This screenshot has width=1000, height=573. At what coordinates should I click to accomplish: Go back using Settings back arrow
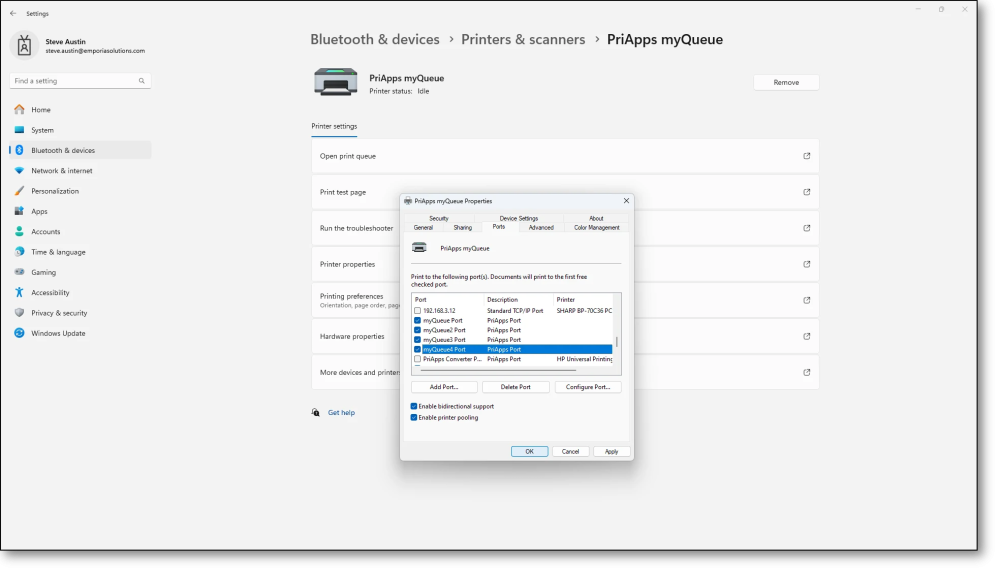click(x=13, y=13)
